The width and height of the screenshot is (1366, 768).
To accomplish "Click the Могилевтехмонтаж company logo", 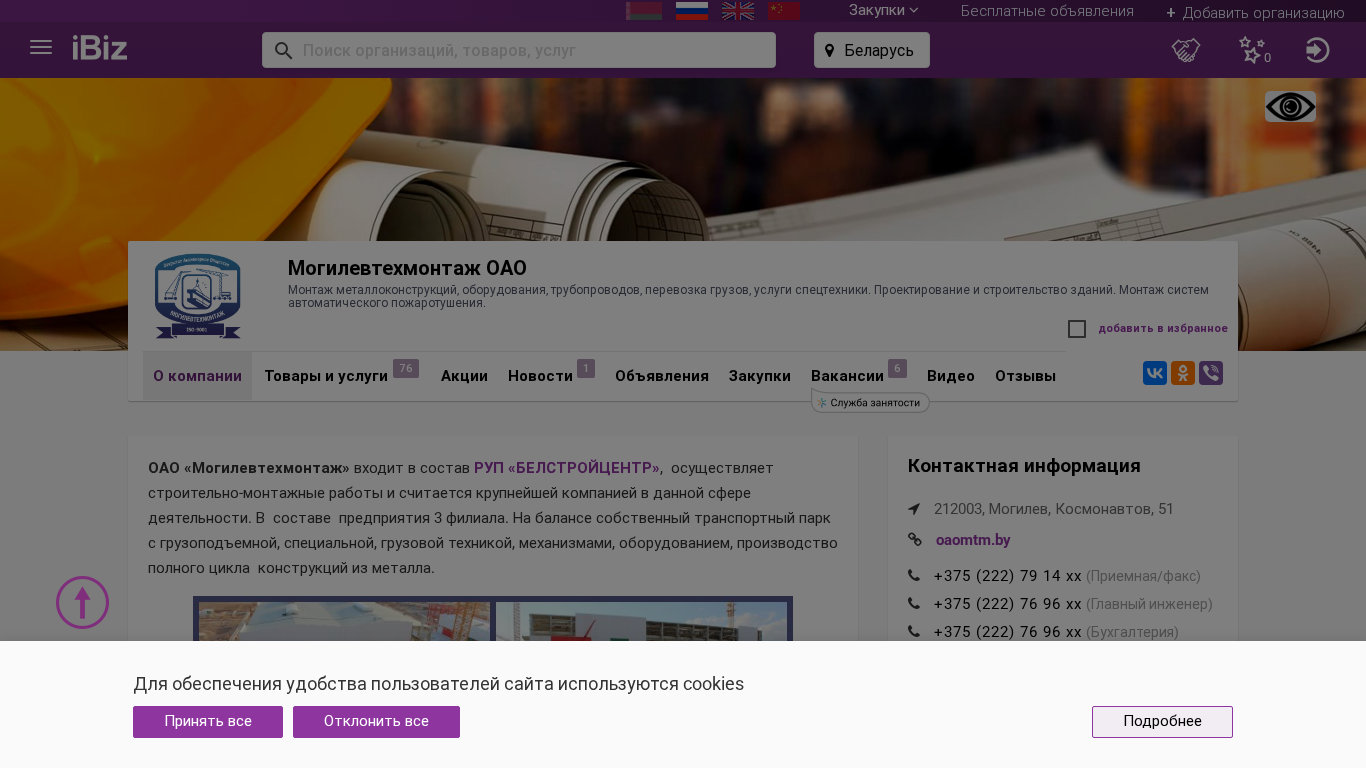I will pos(198,296).
